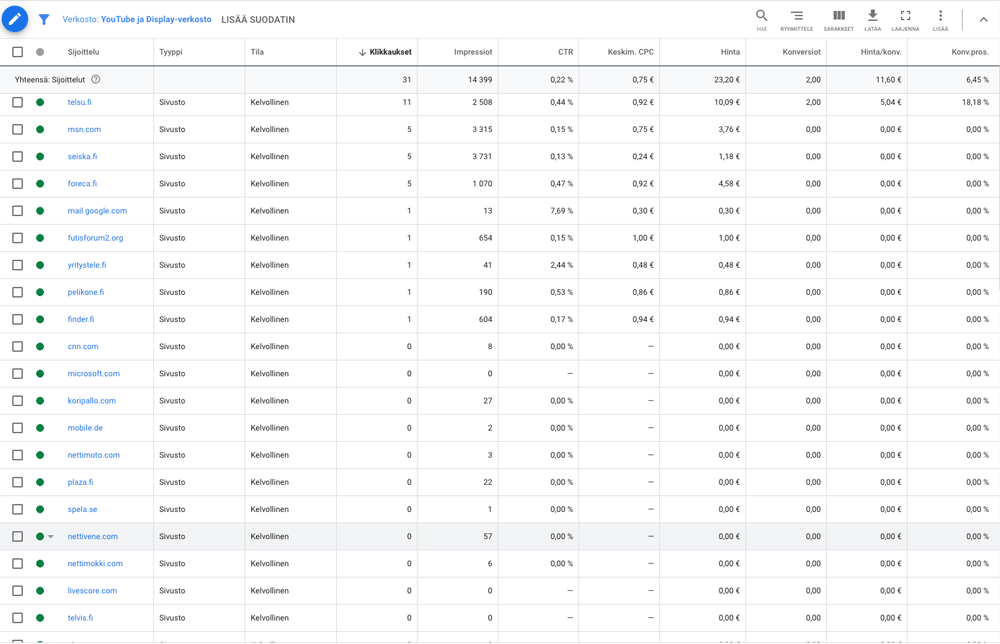
Task: Open the Sarakkeet columns icon
Action: (839, 19)
